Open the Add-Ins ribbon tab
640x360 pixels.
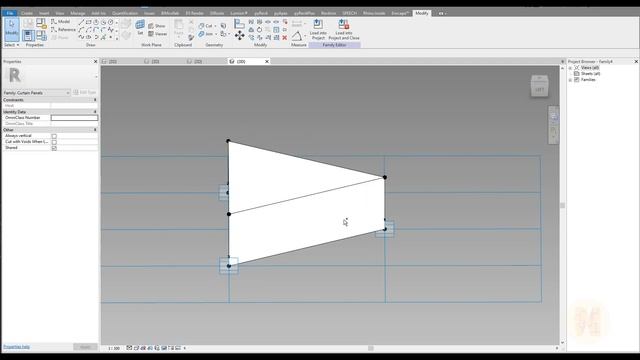tap(98, 13)
